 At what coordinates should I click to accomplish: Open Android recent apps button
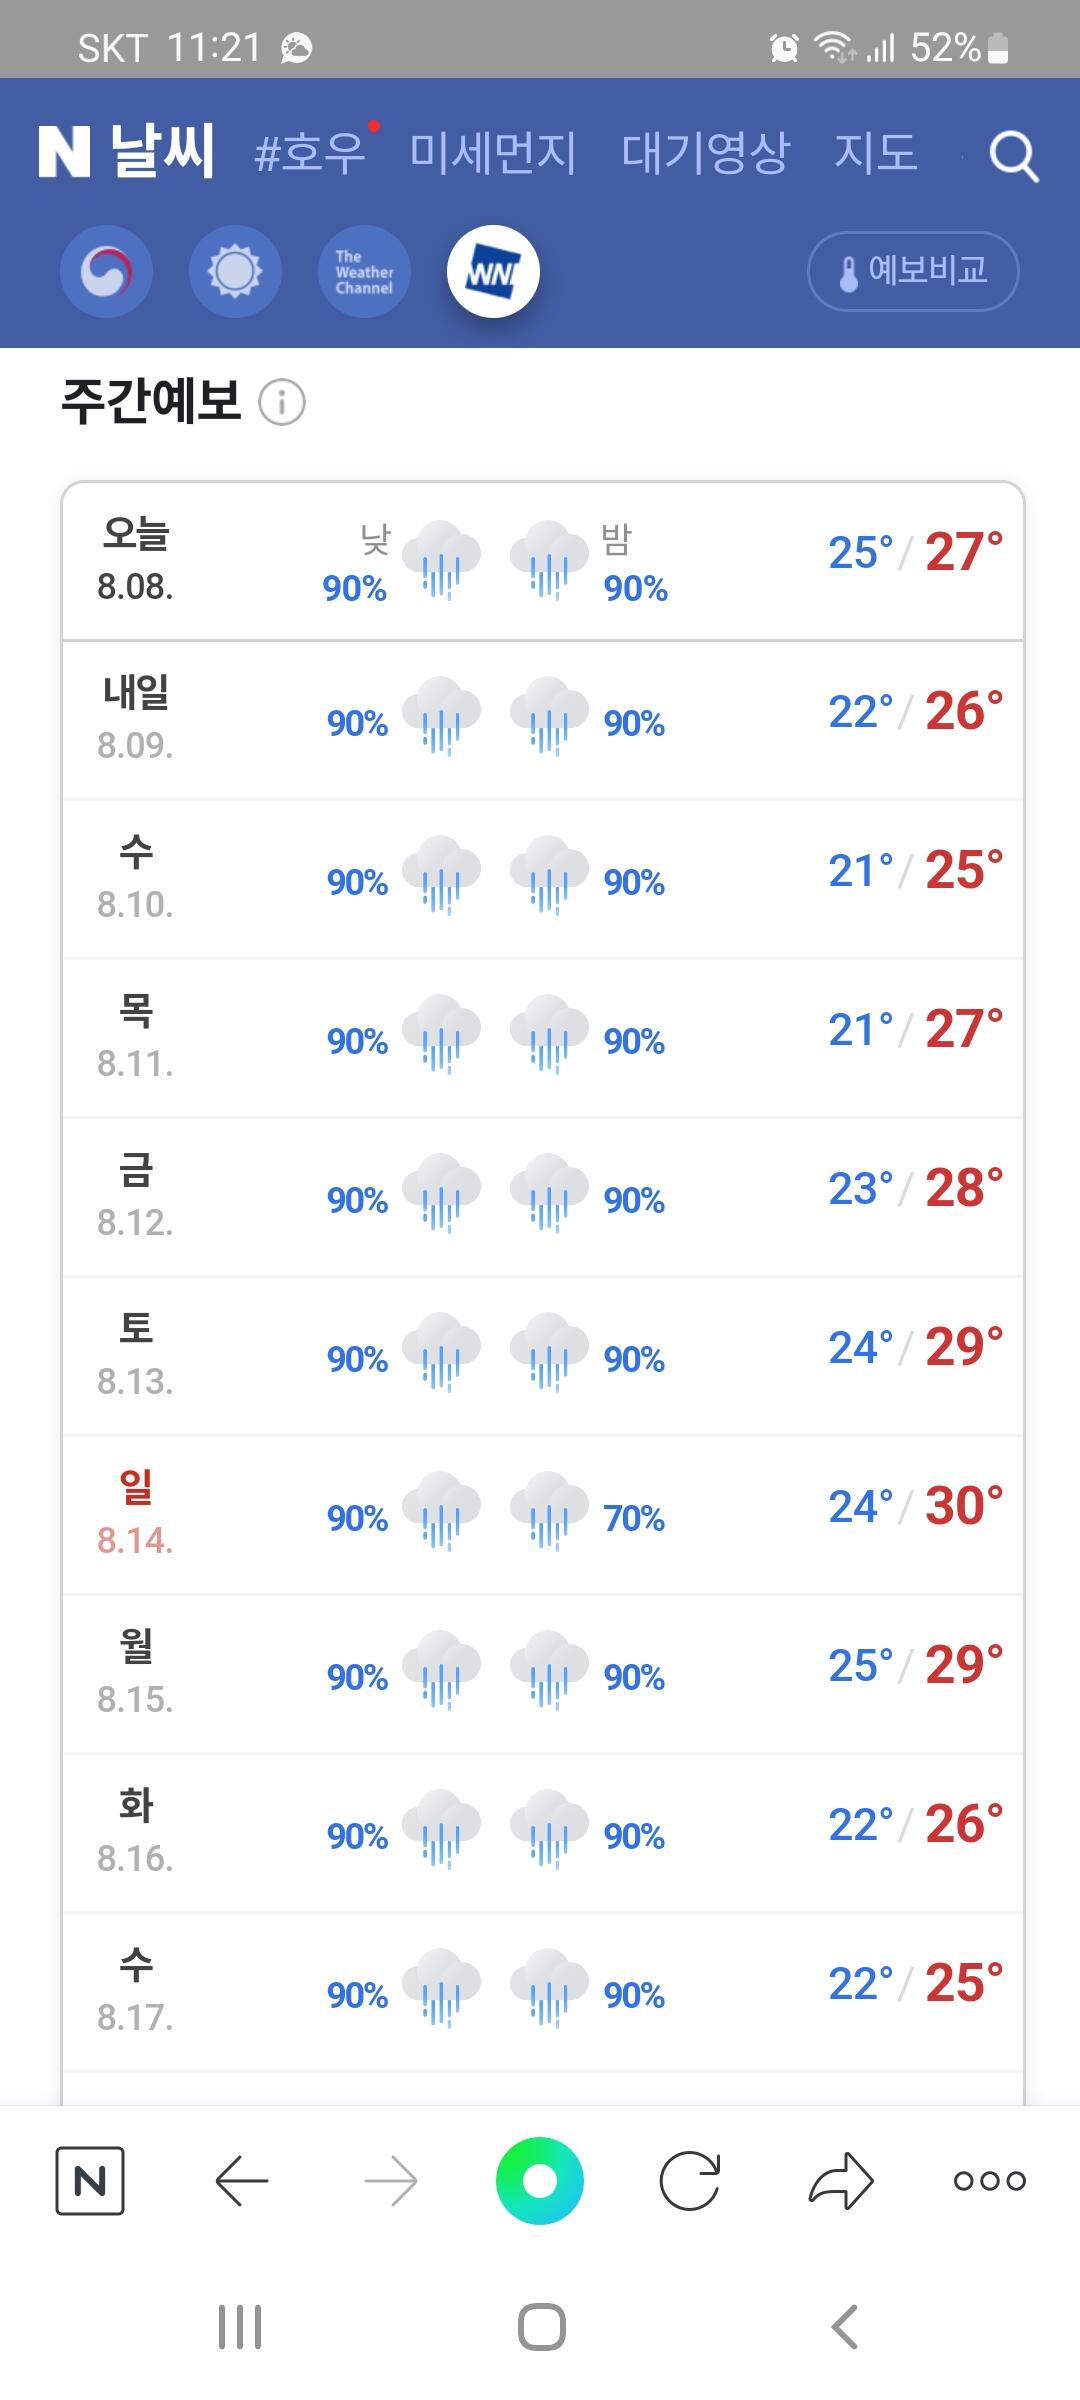(x=240, y=2326)
